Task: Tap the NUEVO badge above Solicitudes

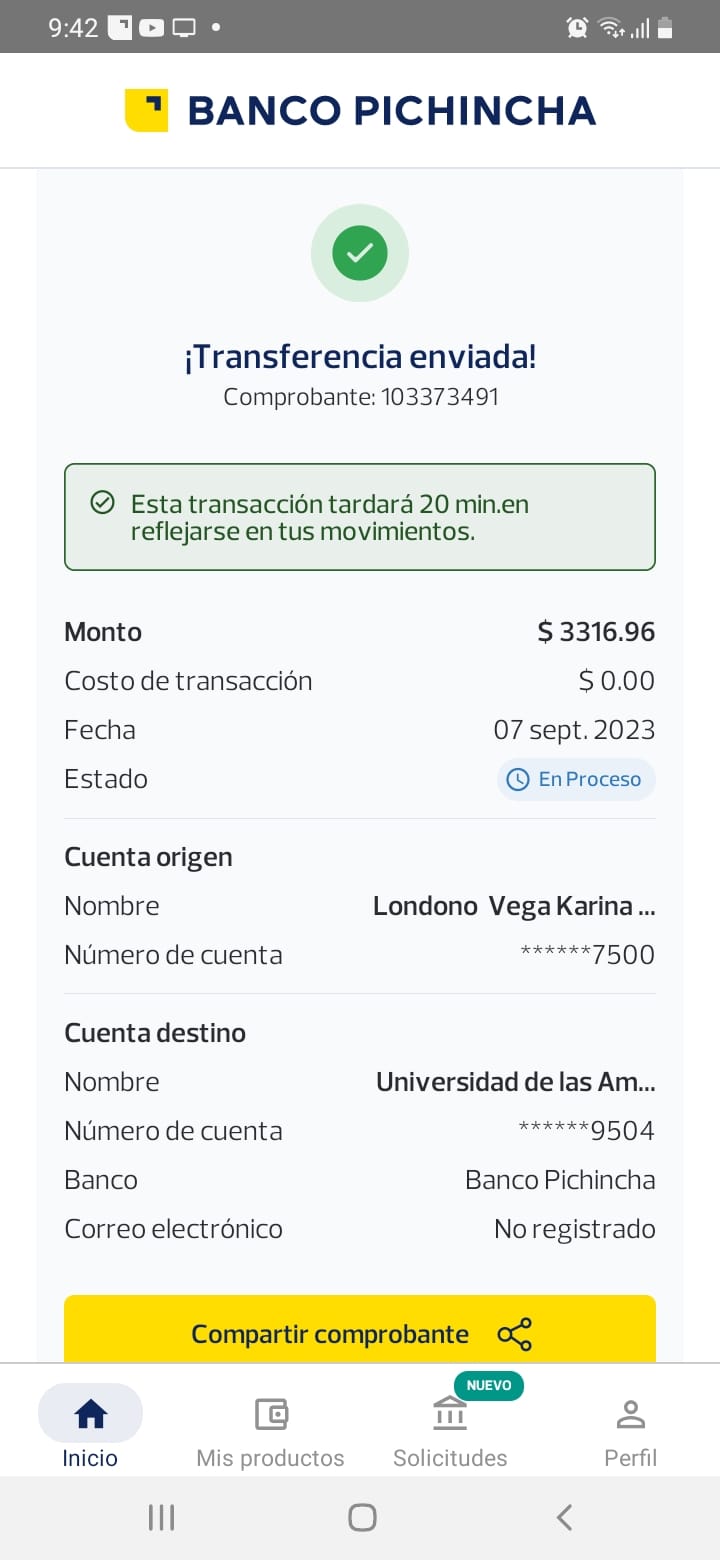Action: 489,1385
